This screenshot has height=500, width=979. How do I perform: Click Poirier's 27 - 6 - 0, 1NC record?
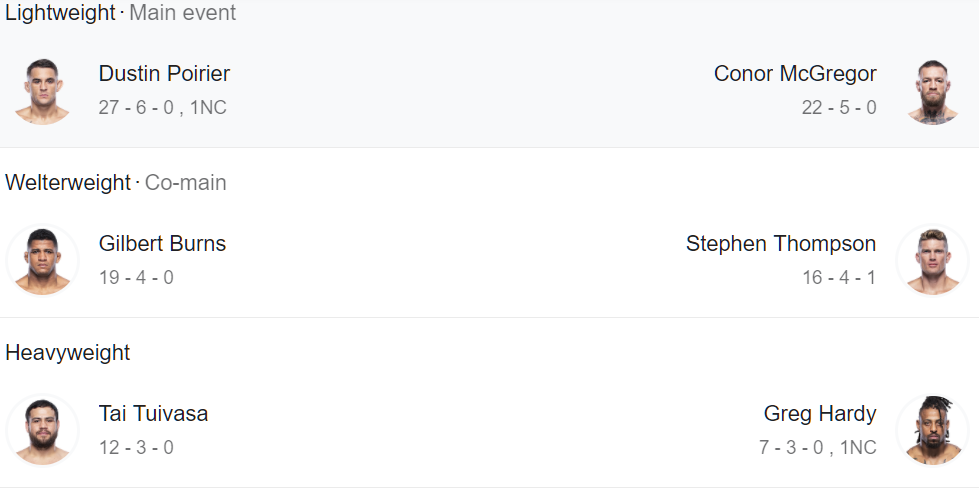coord(162,107)
